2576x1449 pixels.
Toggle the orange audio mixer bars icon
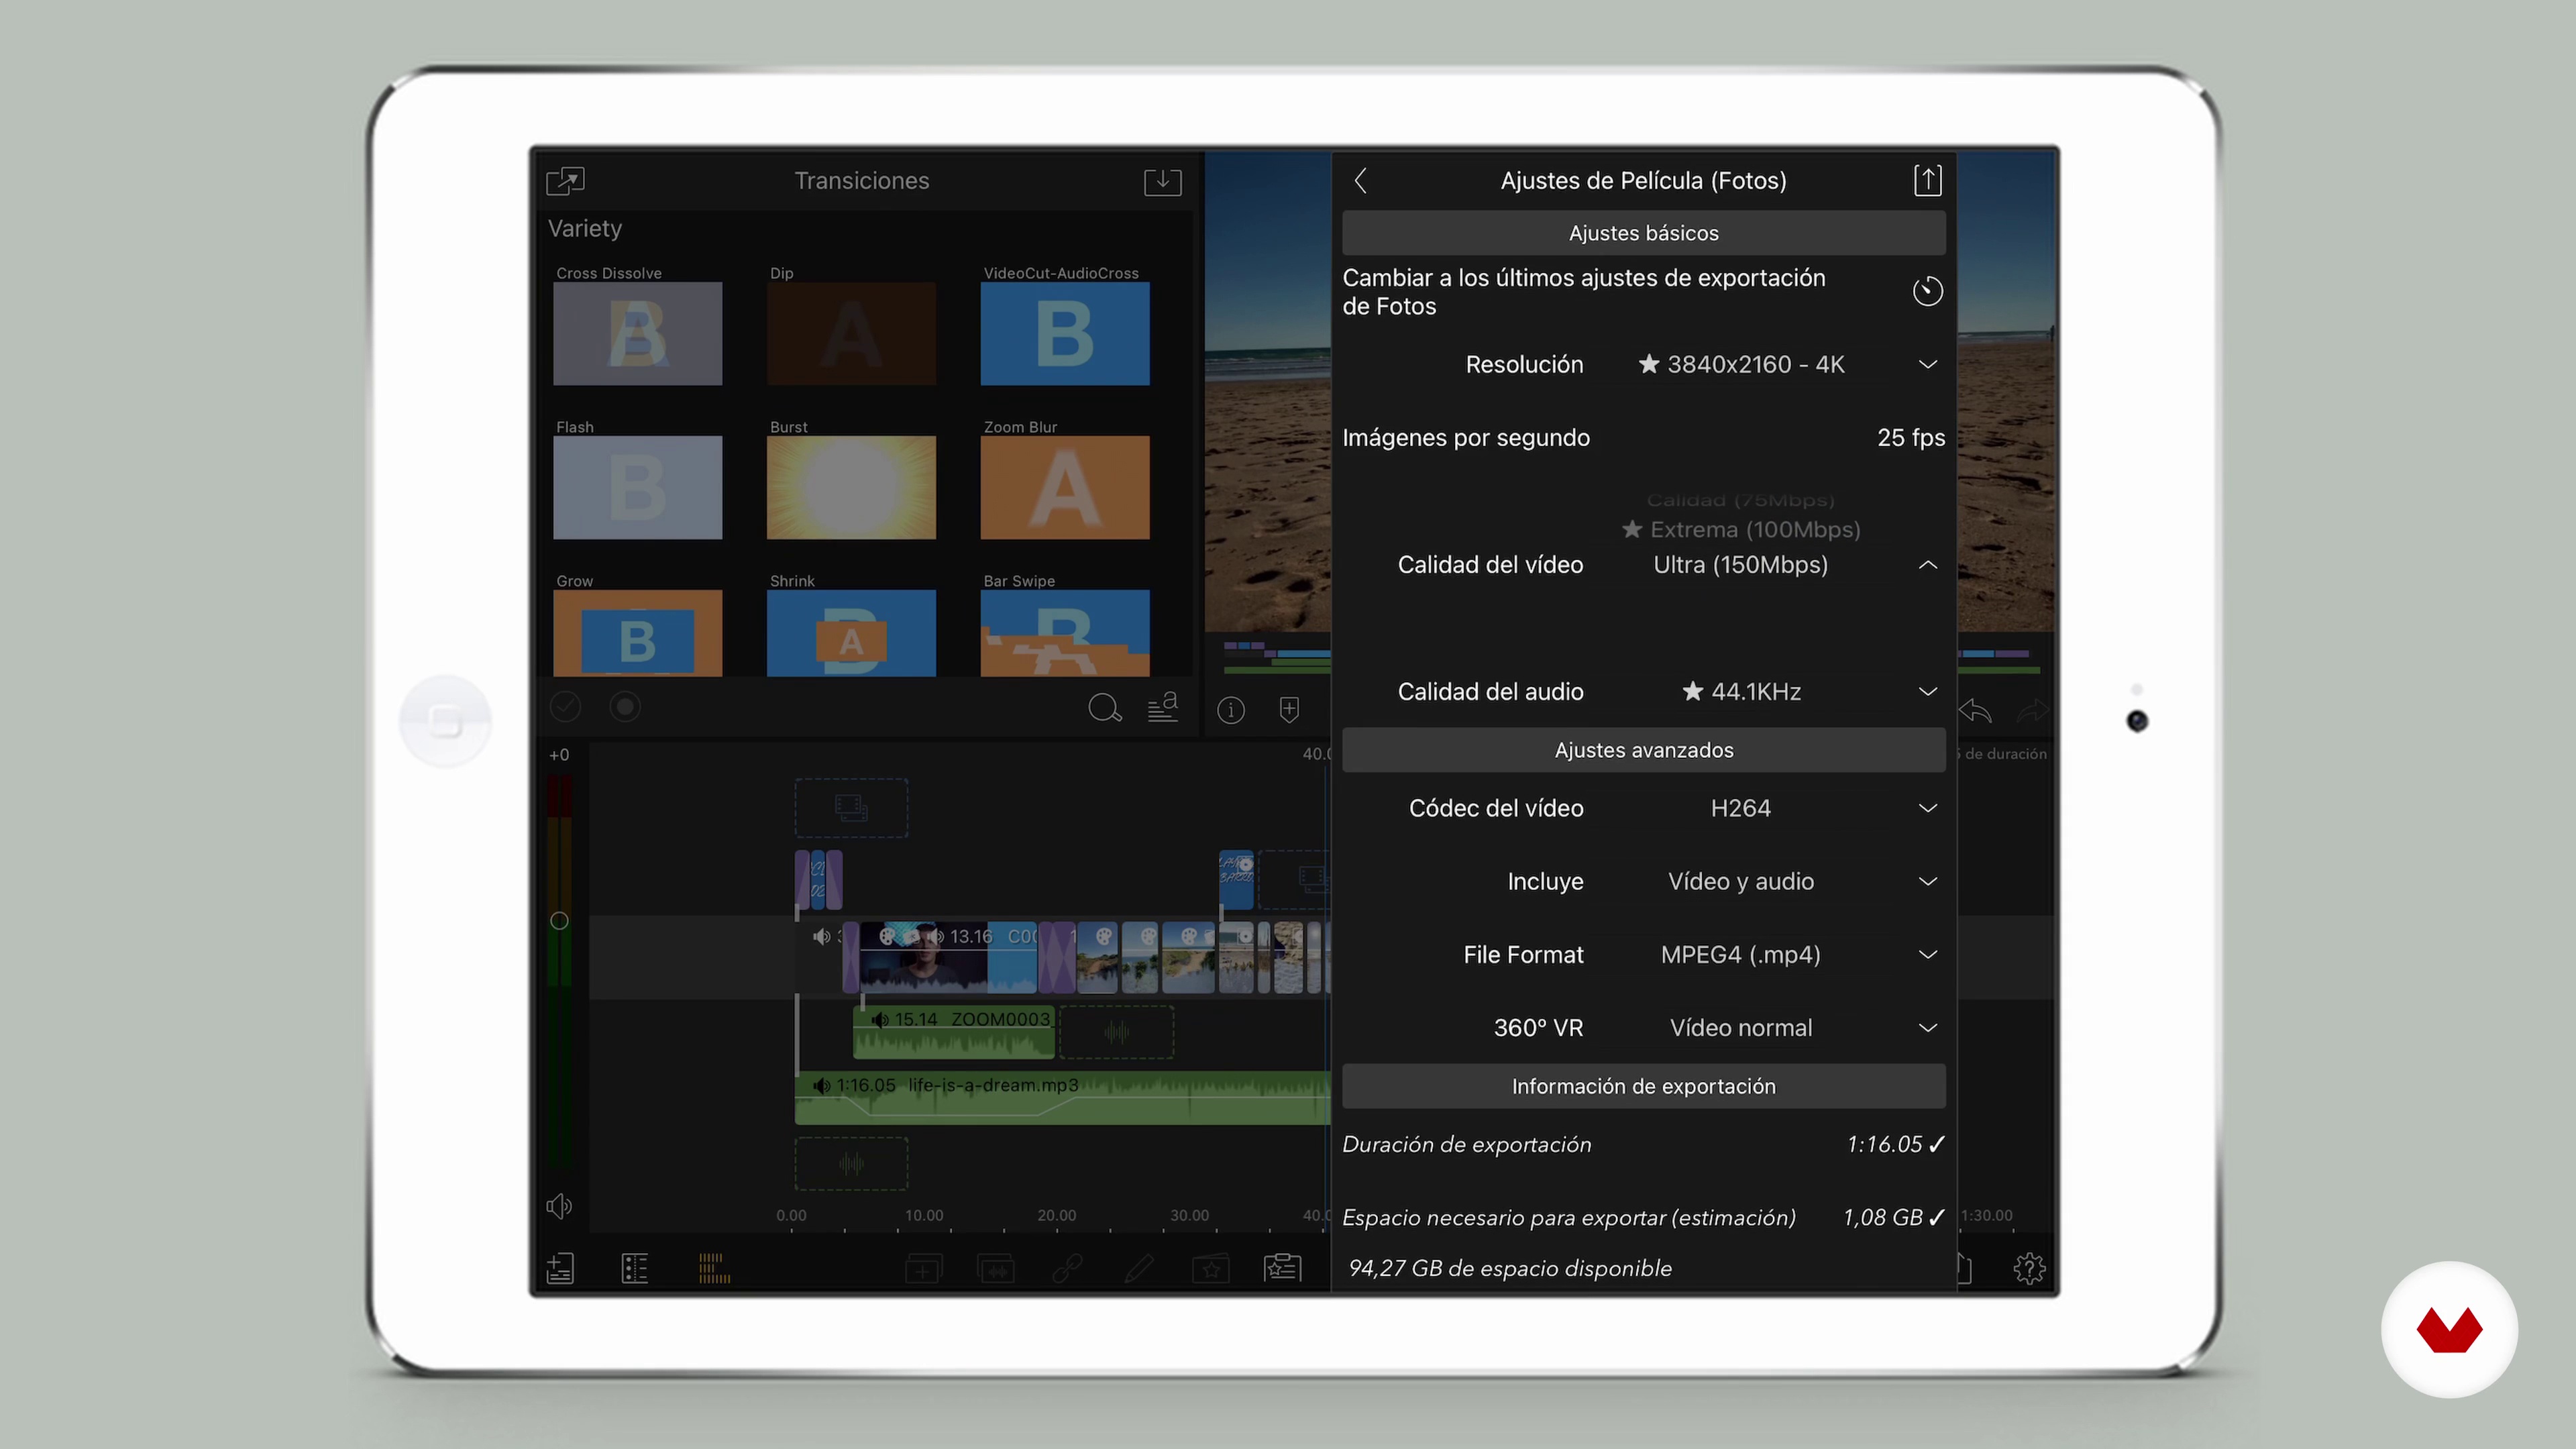click(x=714, y=1268)
